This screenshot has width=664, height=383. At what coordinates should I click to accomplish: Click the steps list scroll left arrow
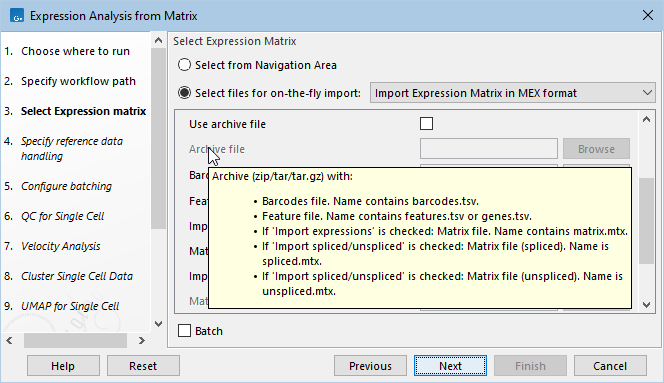point(9,340)
